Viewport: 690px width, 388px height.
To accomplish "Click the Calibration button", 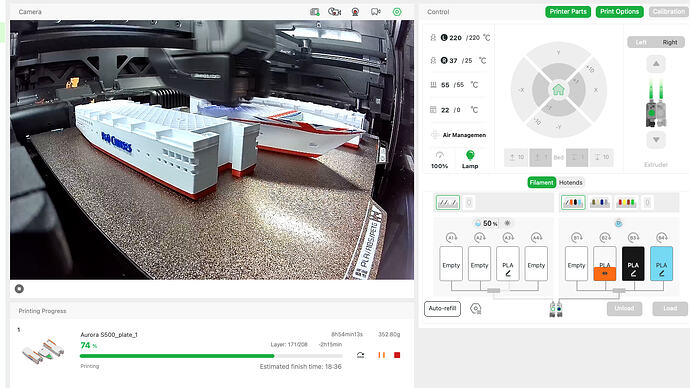I will [x=669, y=12].
